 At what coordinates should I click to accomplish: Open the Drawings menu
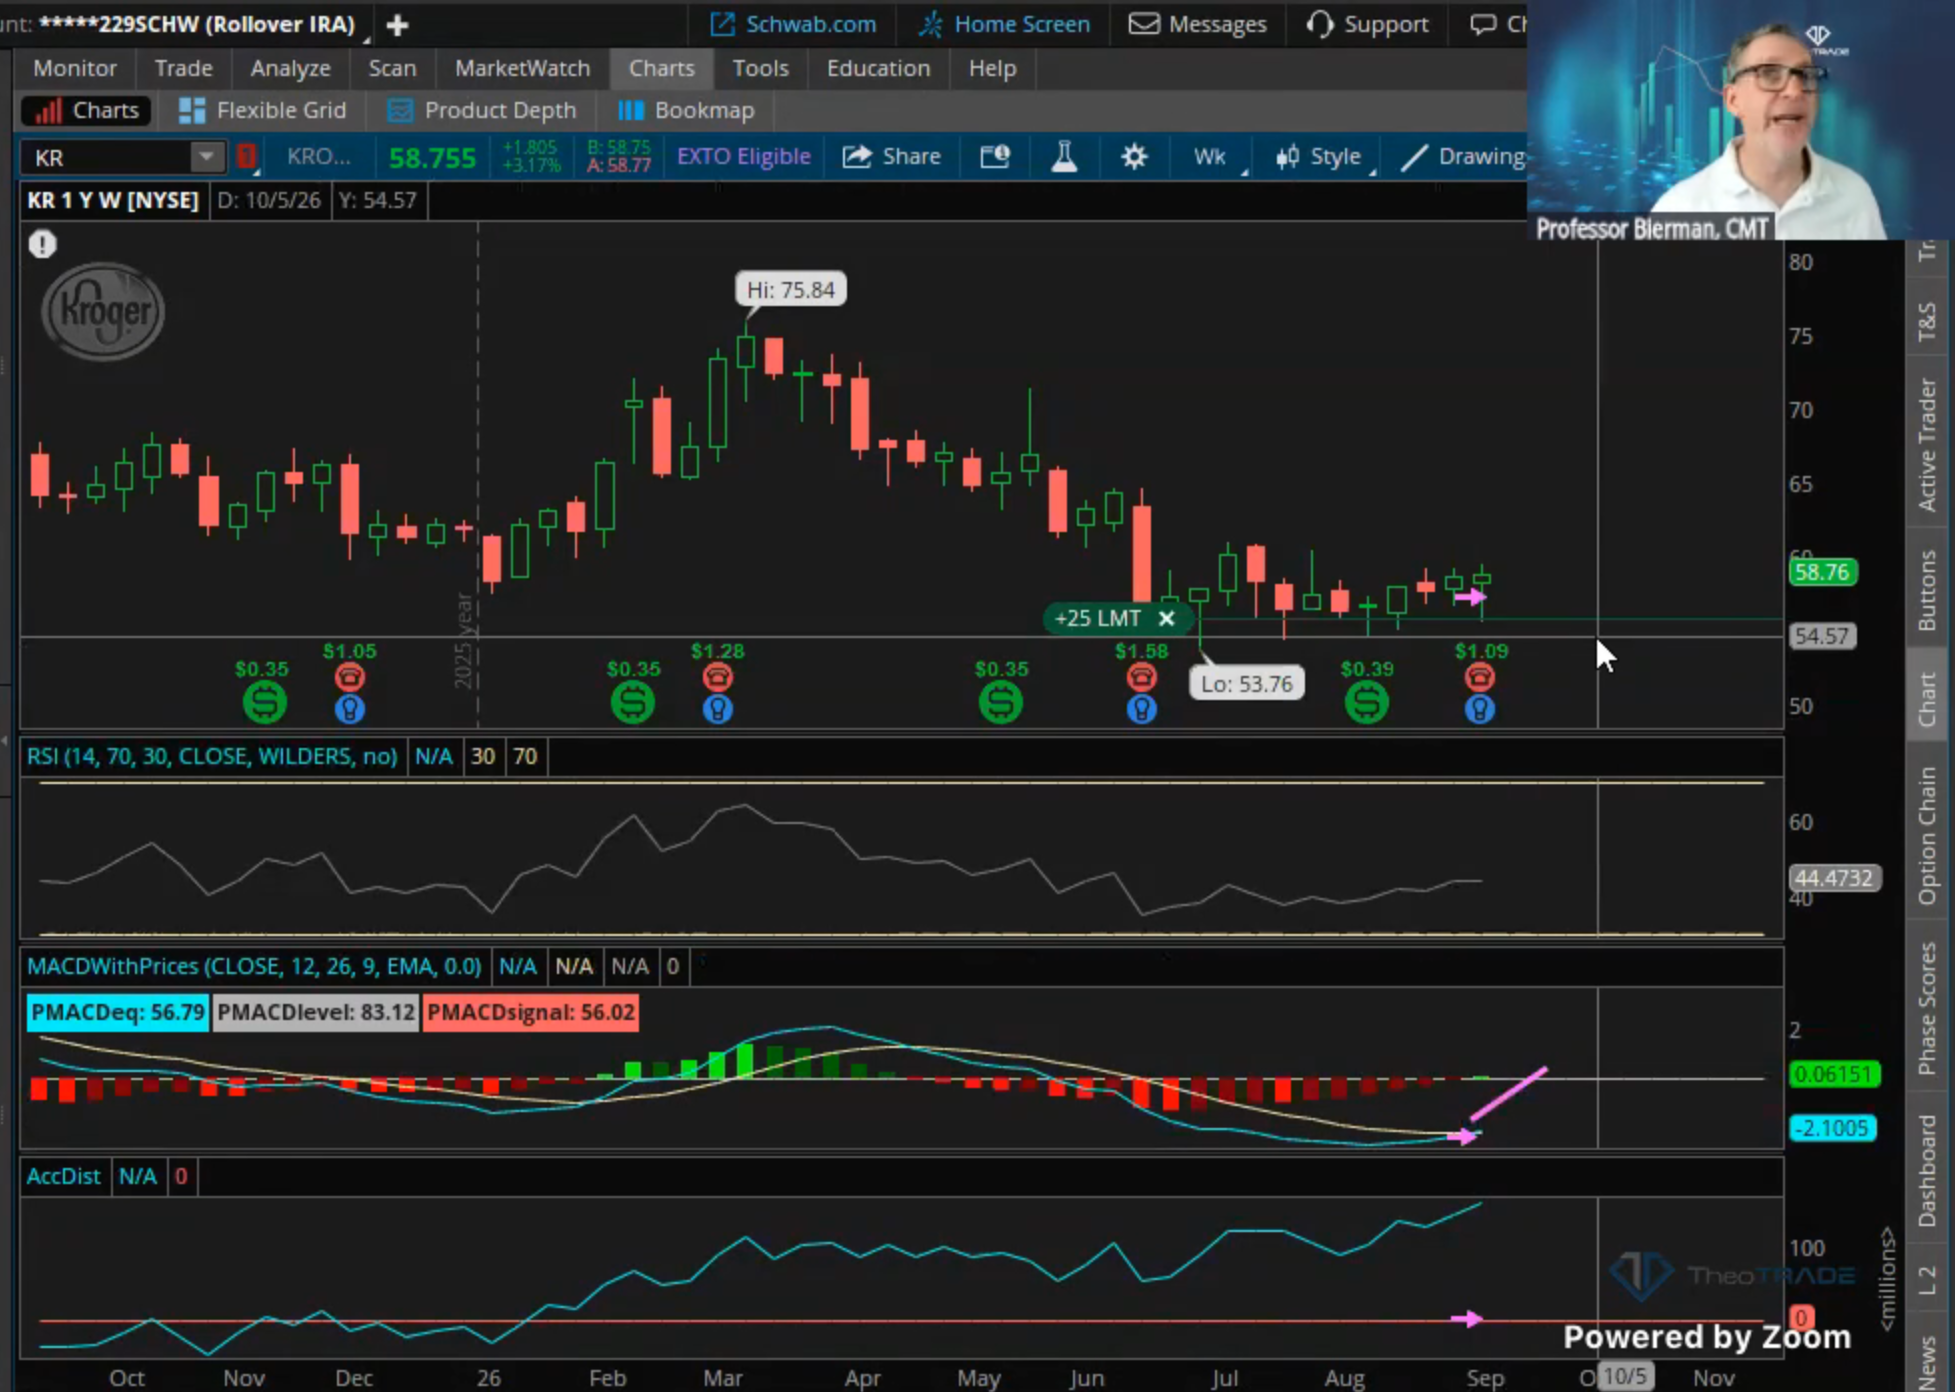point(1461,157)
